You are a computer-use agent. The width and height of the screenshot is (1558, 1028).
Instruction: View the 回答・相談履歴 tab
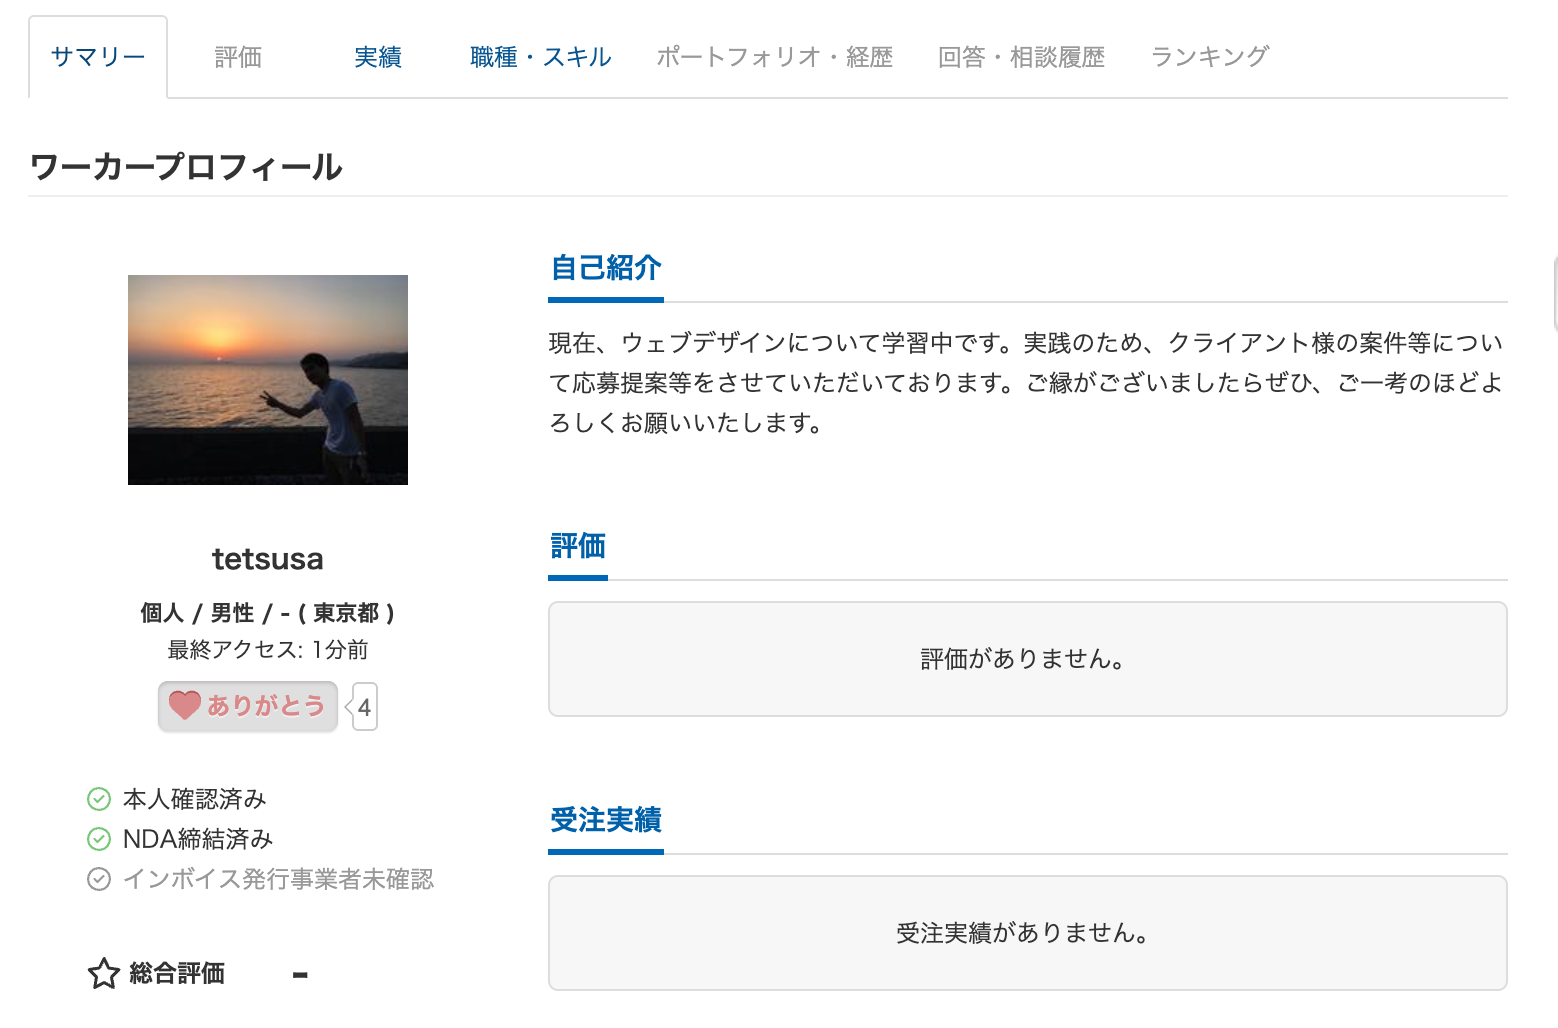[x=1021, y=57]
